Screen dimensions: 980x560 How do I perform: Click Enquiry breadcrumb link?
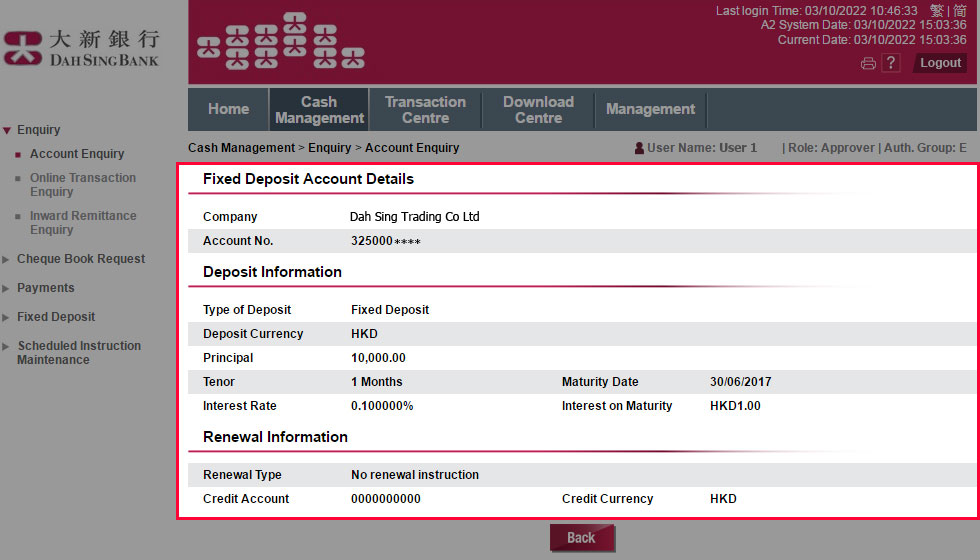[x=329, y=148]
